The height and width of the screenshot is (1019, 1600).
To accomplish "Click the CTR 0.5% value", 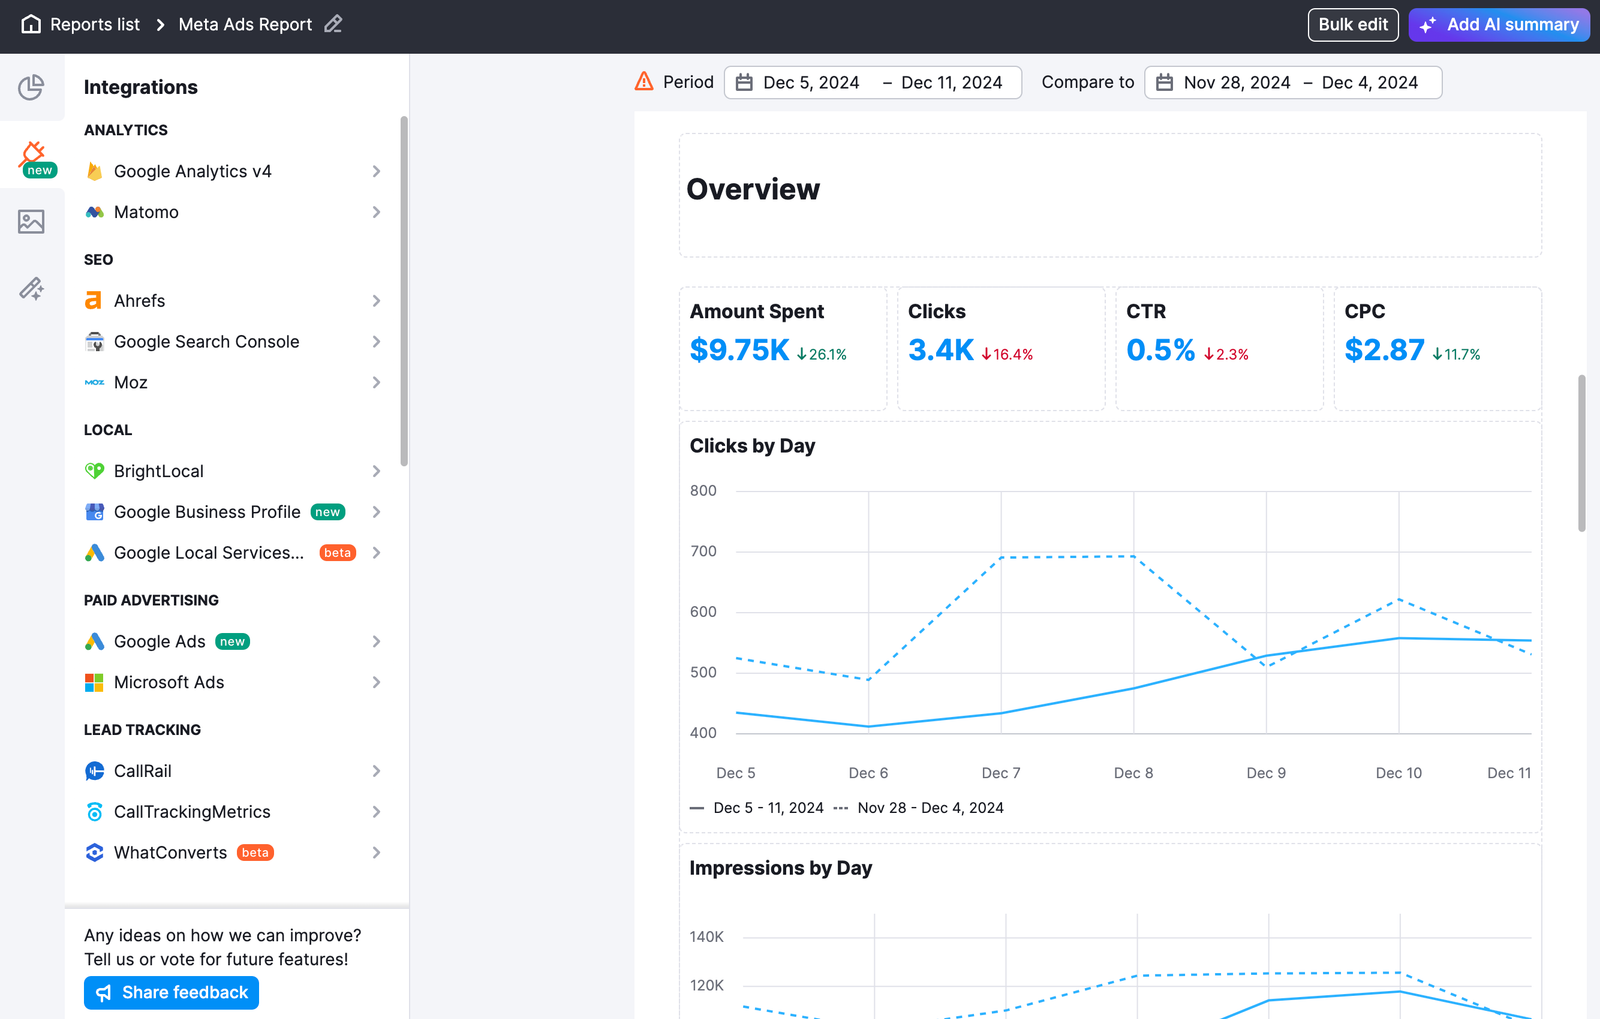I will coord(1160,350).
